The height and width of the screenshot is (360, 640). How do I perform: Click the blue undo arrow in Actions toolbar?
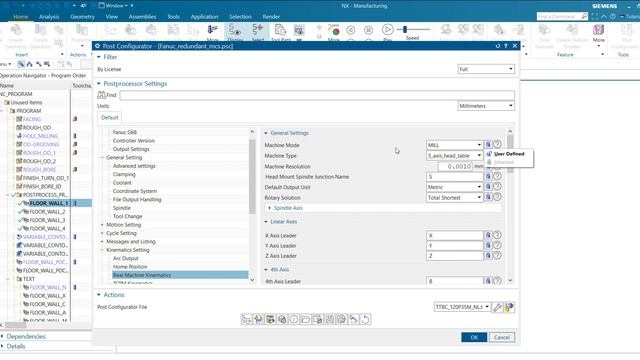(353, 319)
